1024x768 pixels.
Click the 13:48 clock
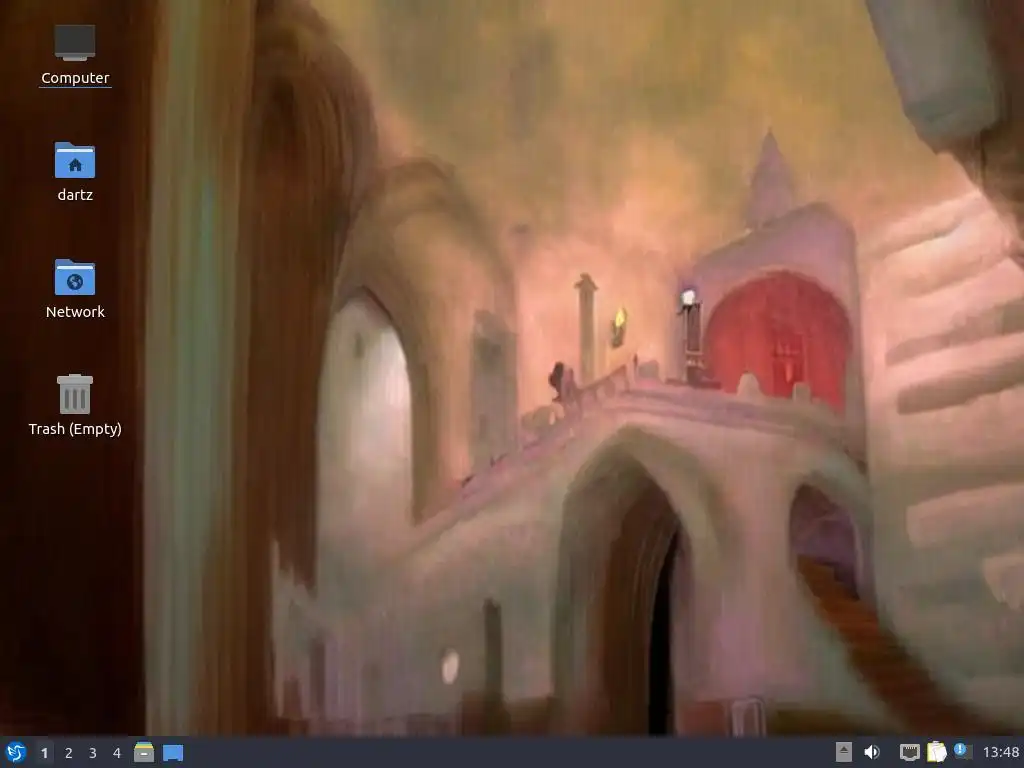1000,752
